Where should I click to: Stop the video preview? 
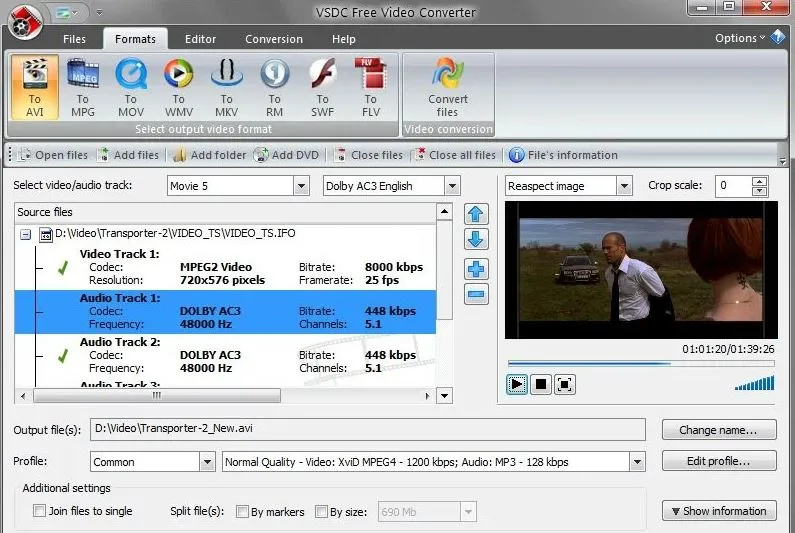(x=540, y=384)
